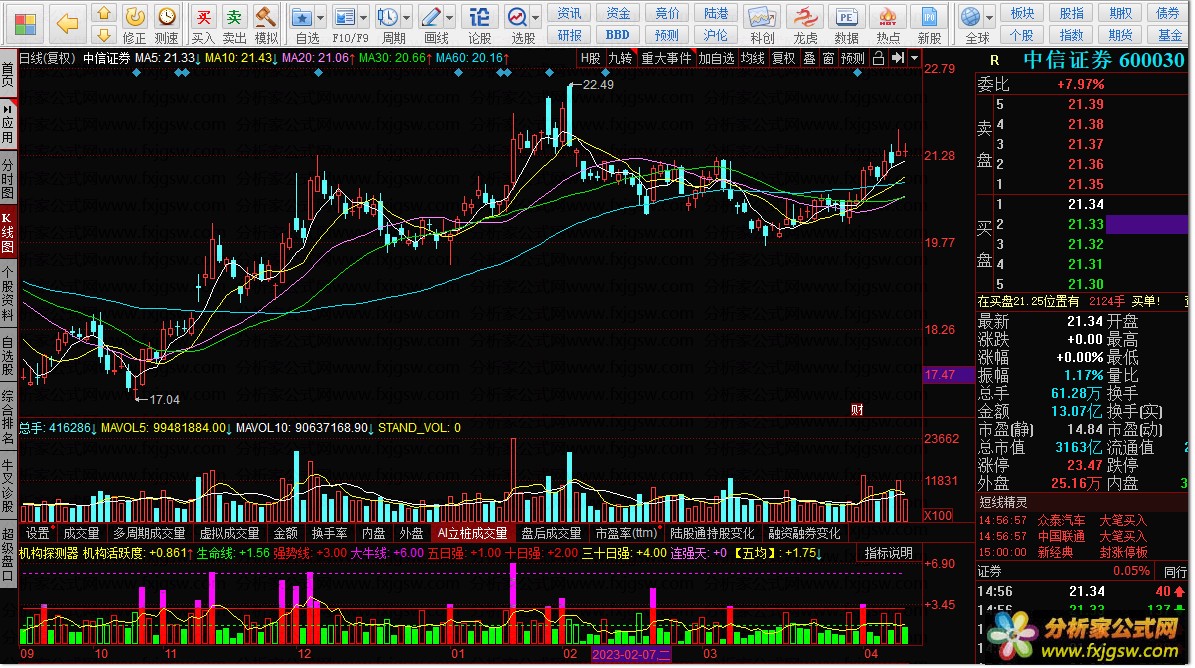Toggle 九转 indicator on chart toolbar
This screenshot has width=1195, height=668.
[620, 59]
